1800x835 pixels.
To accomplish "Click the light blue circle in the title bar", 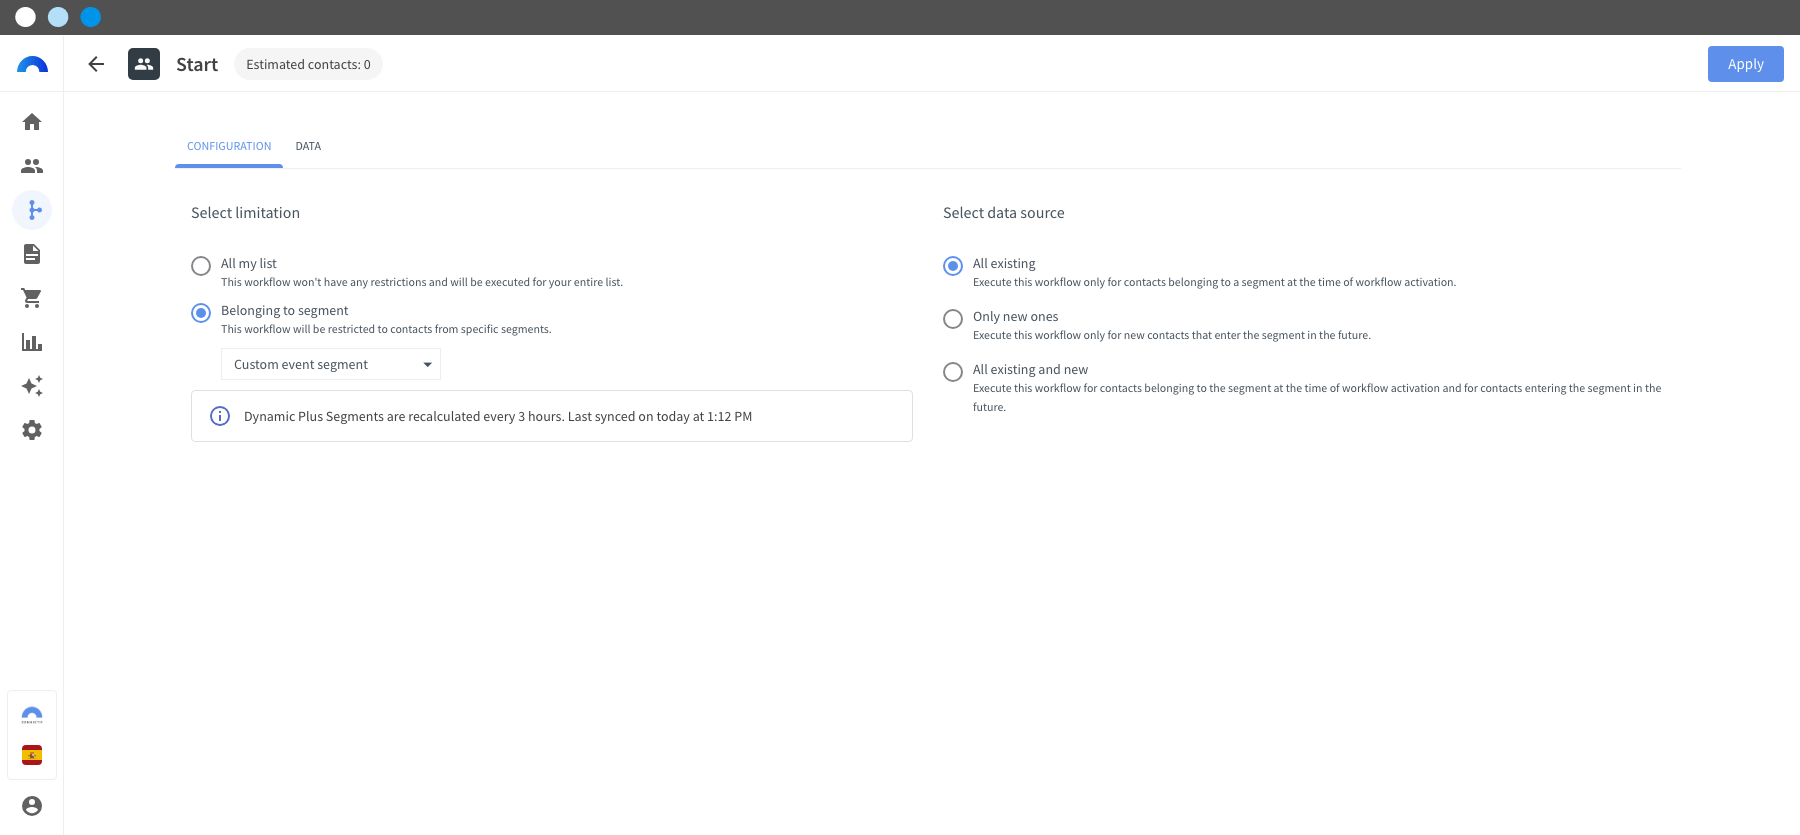I will click(58, 17).
